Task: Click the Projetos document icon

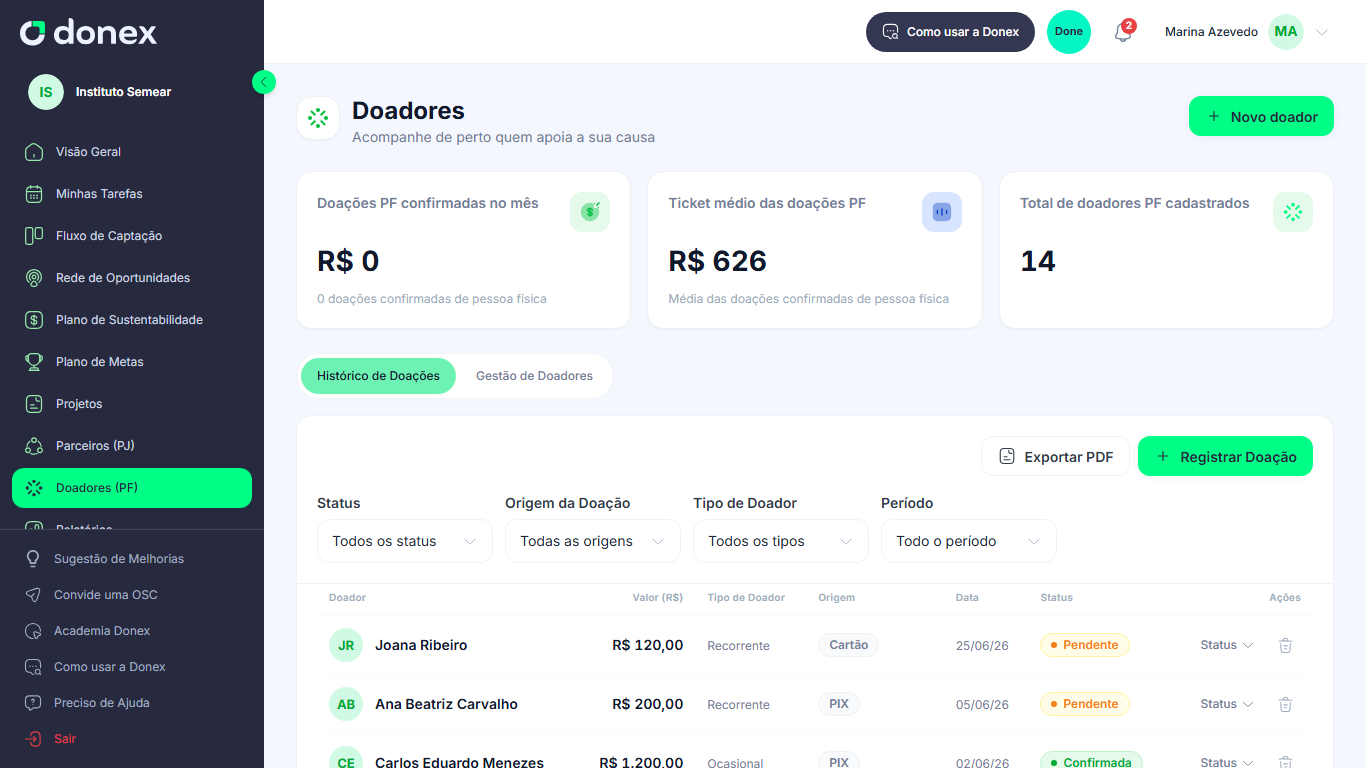Action: tap(34, 404)
